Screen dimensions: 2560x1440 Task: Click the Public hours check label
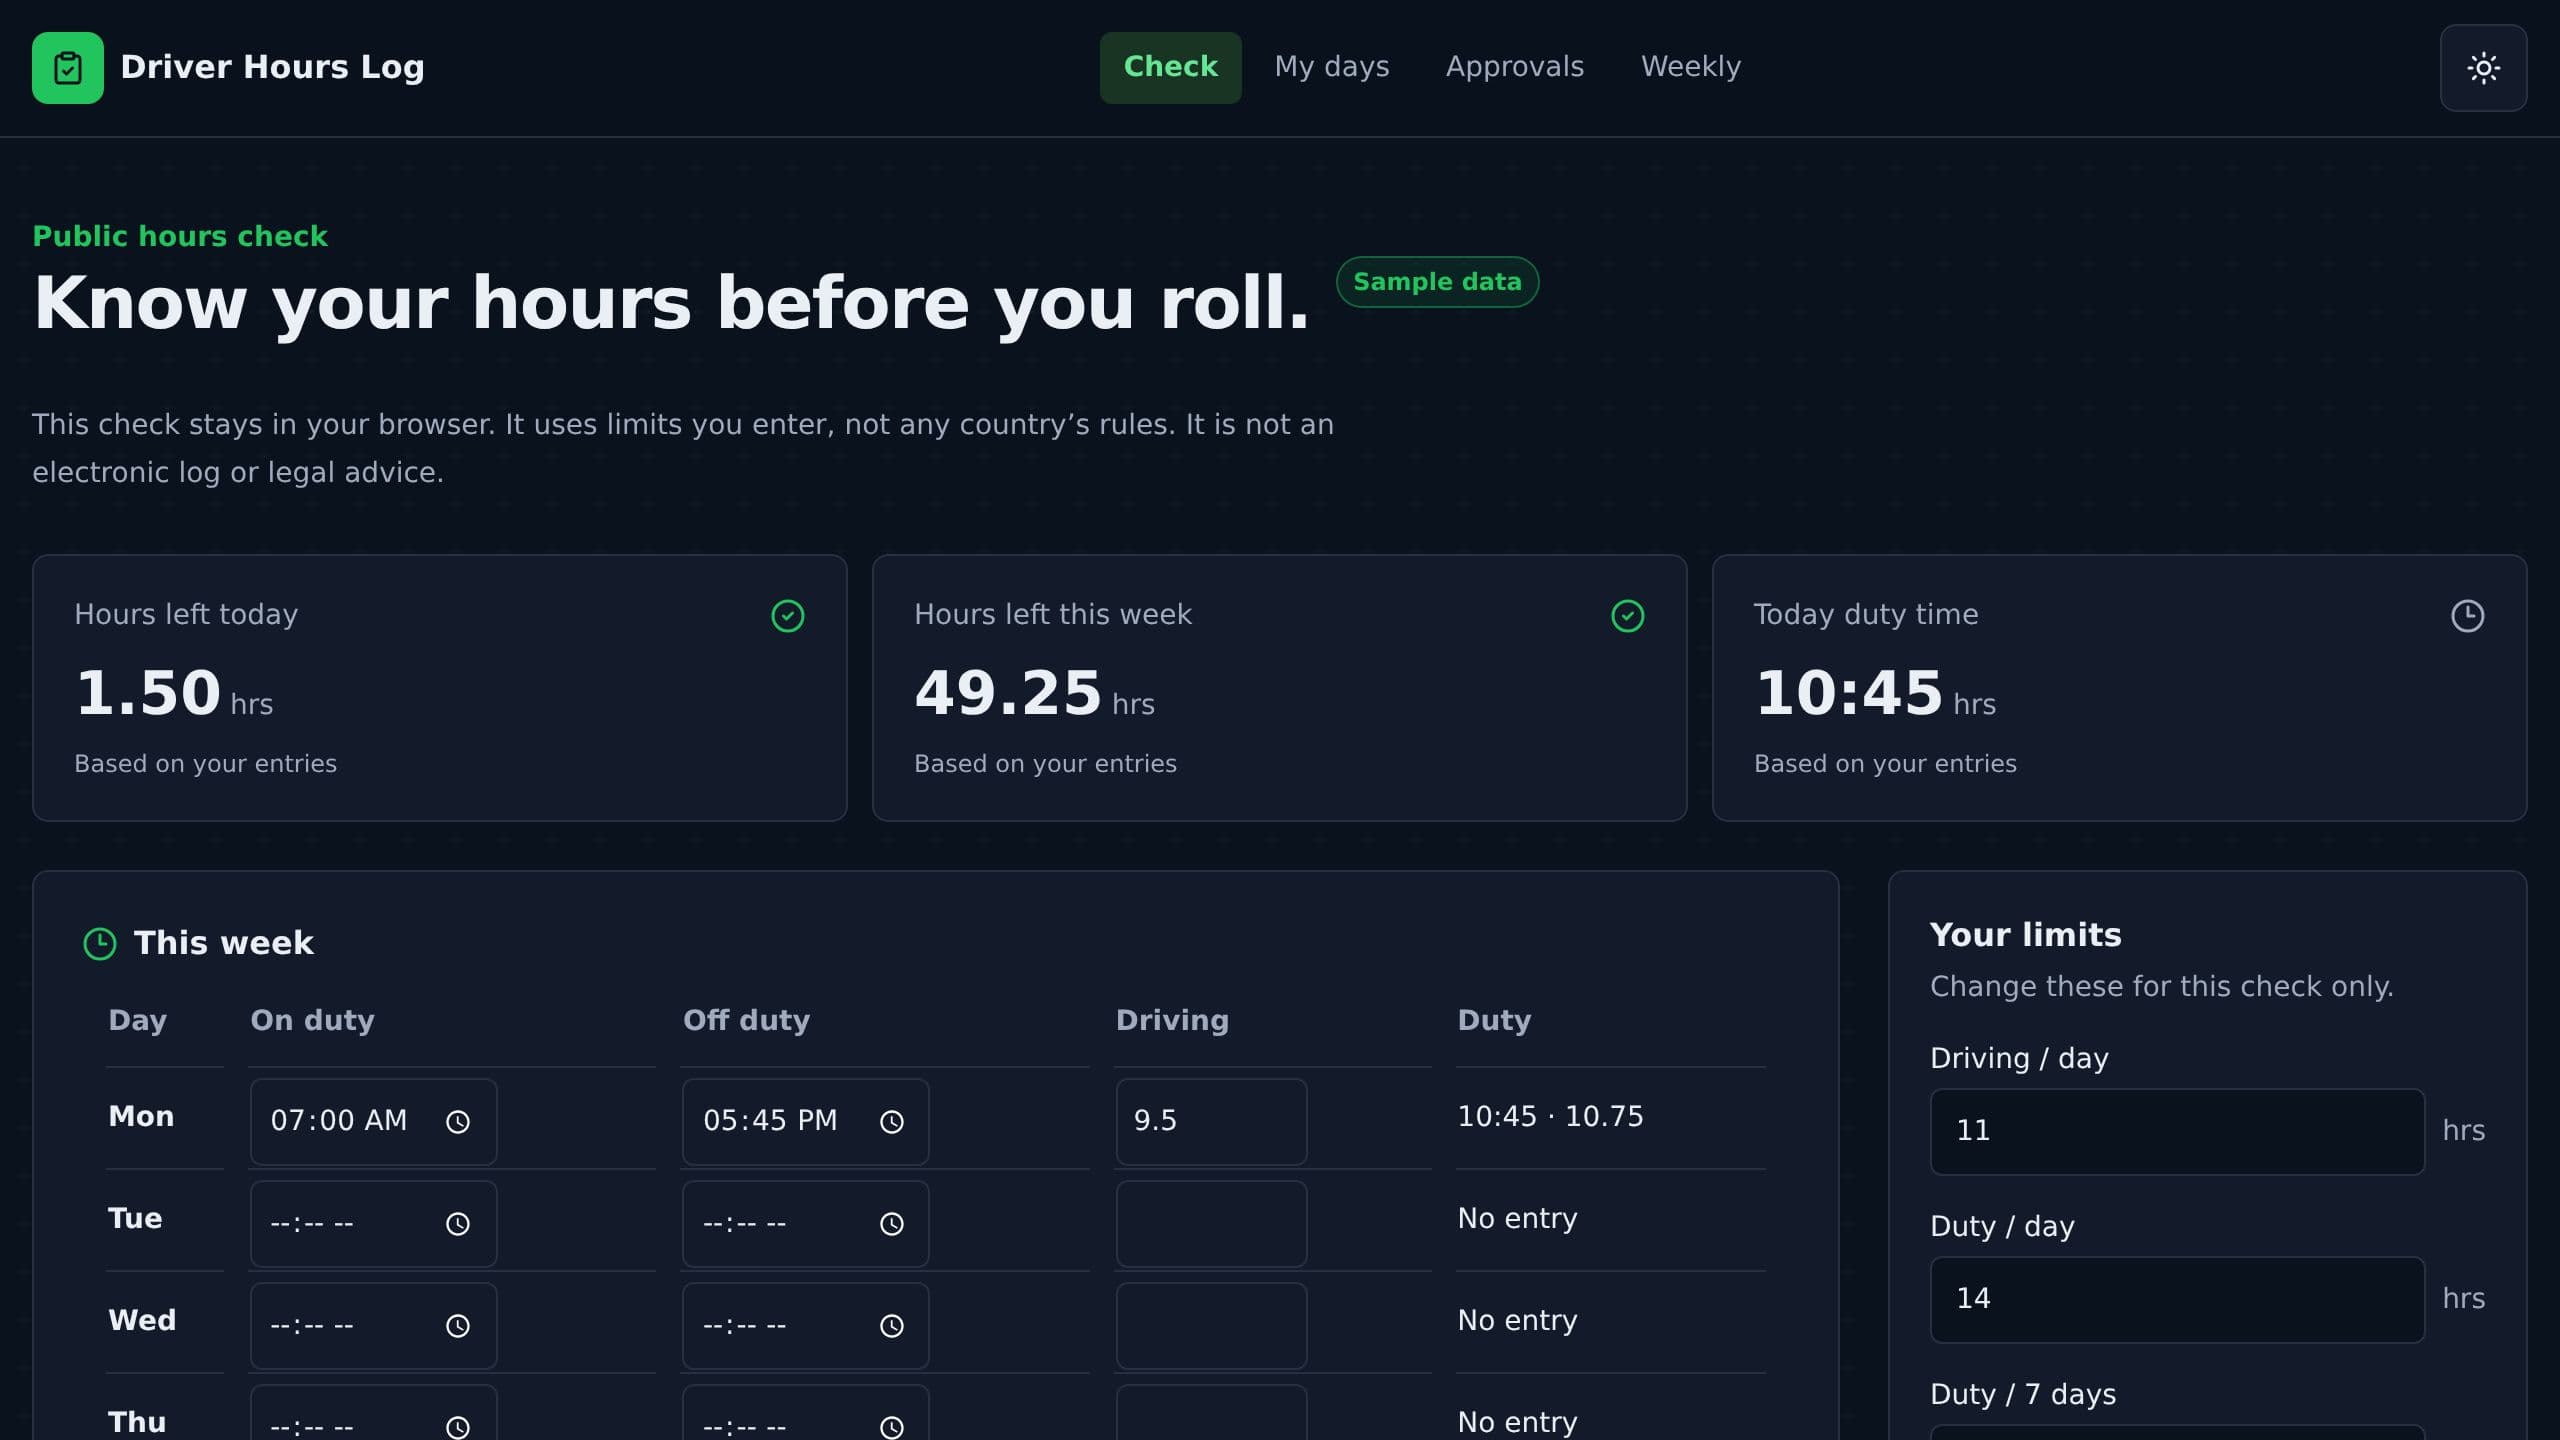point(180,236)
